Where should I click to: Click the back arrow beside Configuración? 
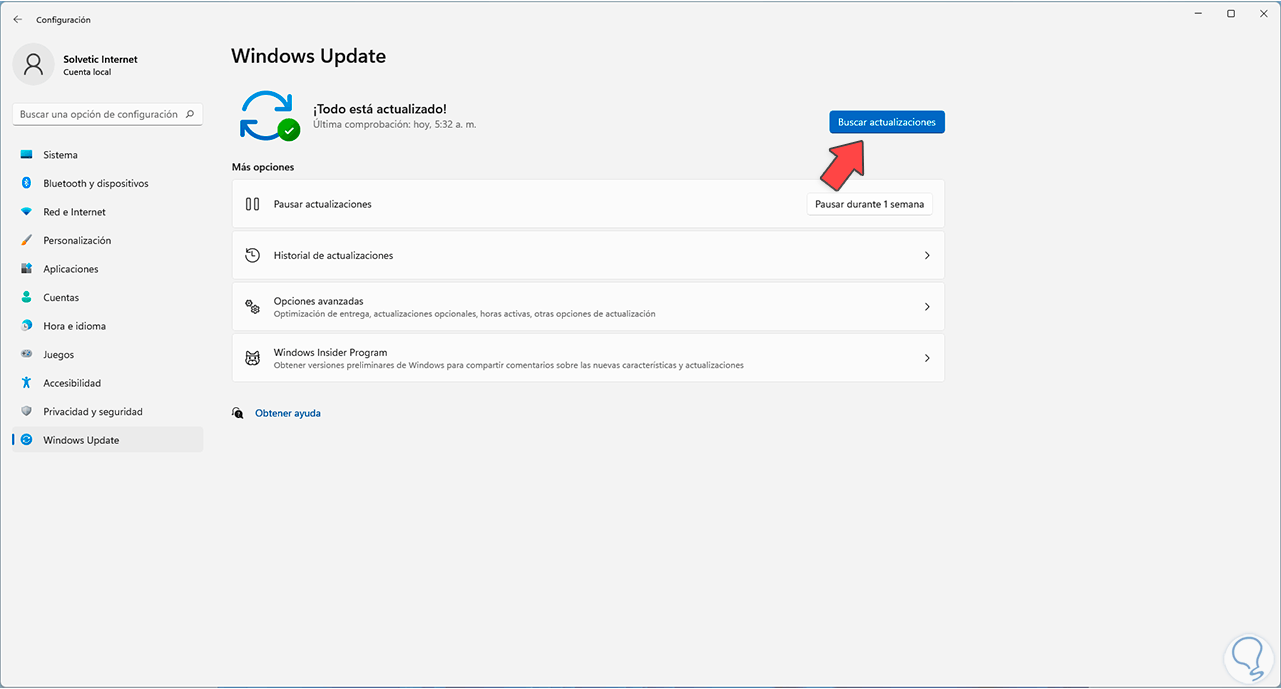pos(17,19)
